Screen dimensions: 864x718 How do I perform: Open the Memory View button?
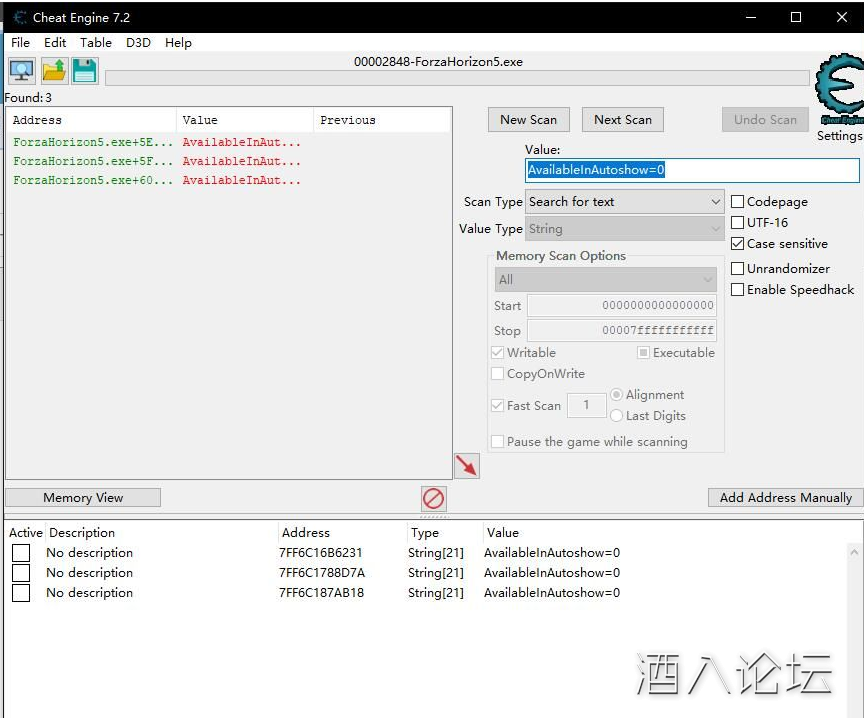(83, 498)
